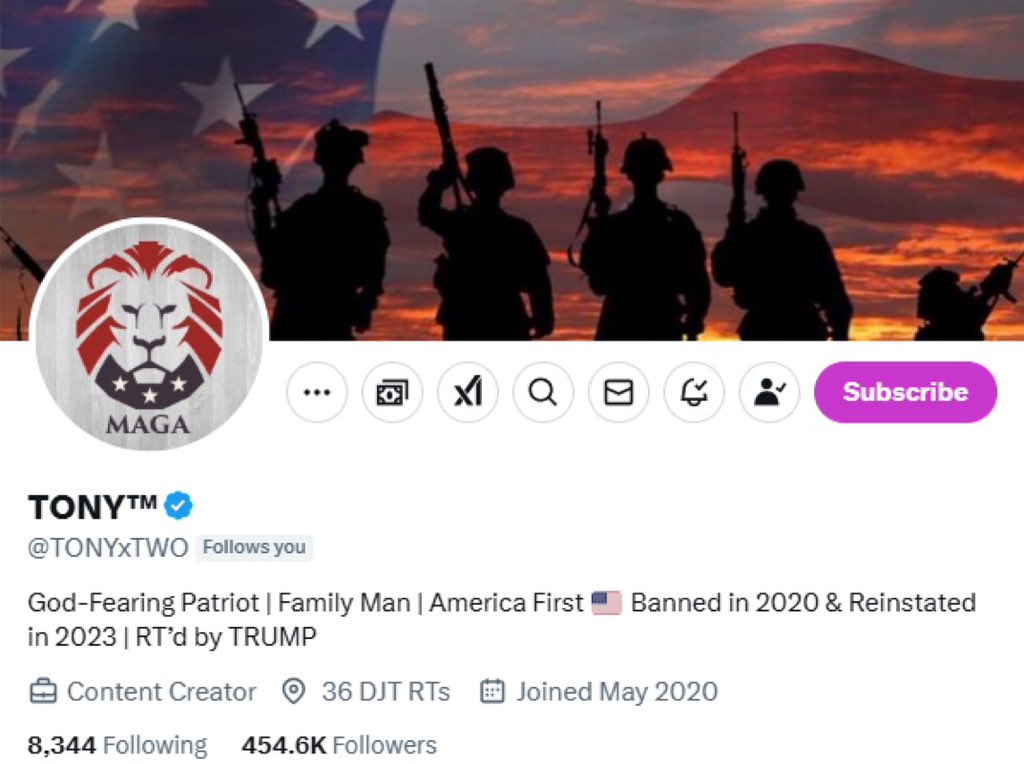Open the three-dot more options menu
1024x764 pixels.
[317, 393]
